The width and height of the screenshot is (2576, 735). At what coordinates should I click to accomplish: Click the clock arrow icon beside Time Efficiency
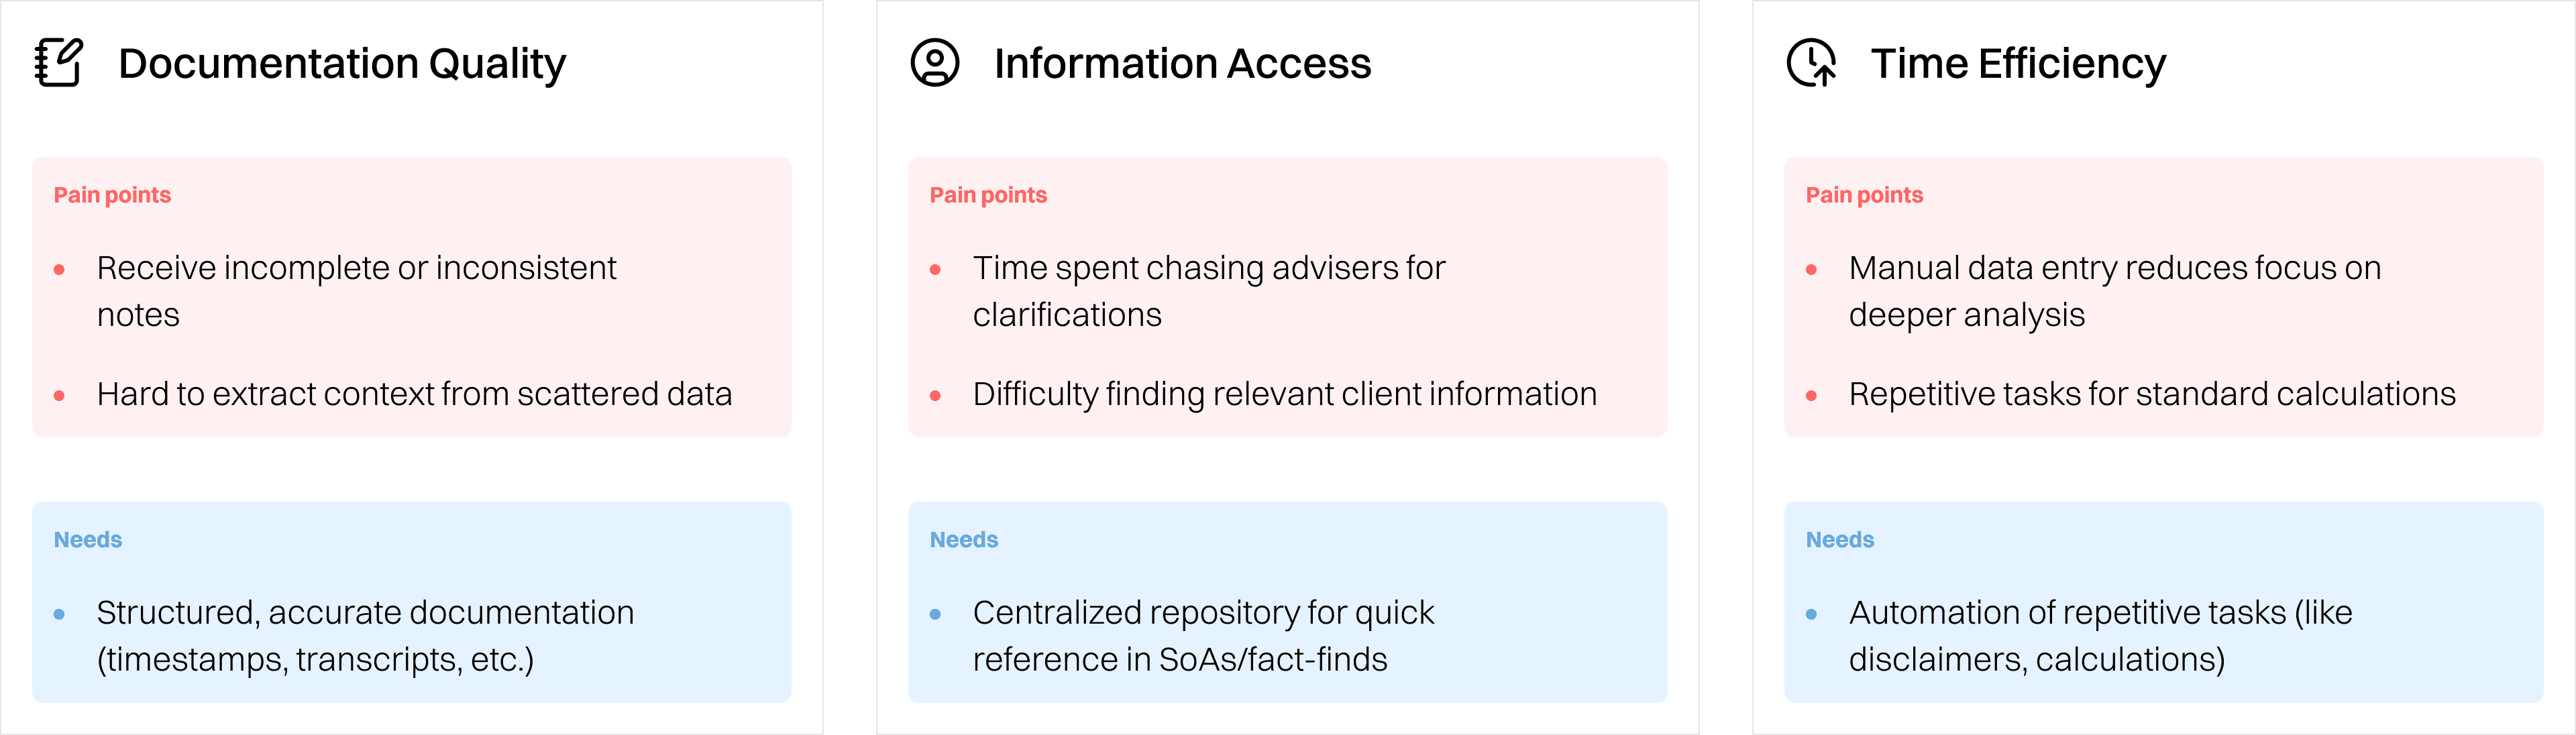pyautogui.click(x=1811, y=63)
